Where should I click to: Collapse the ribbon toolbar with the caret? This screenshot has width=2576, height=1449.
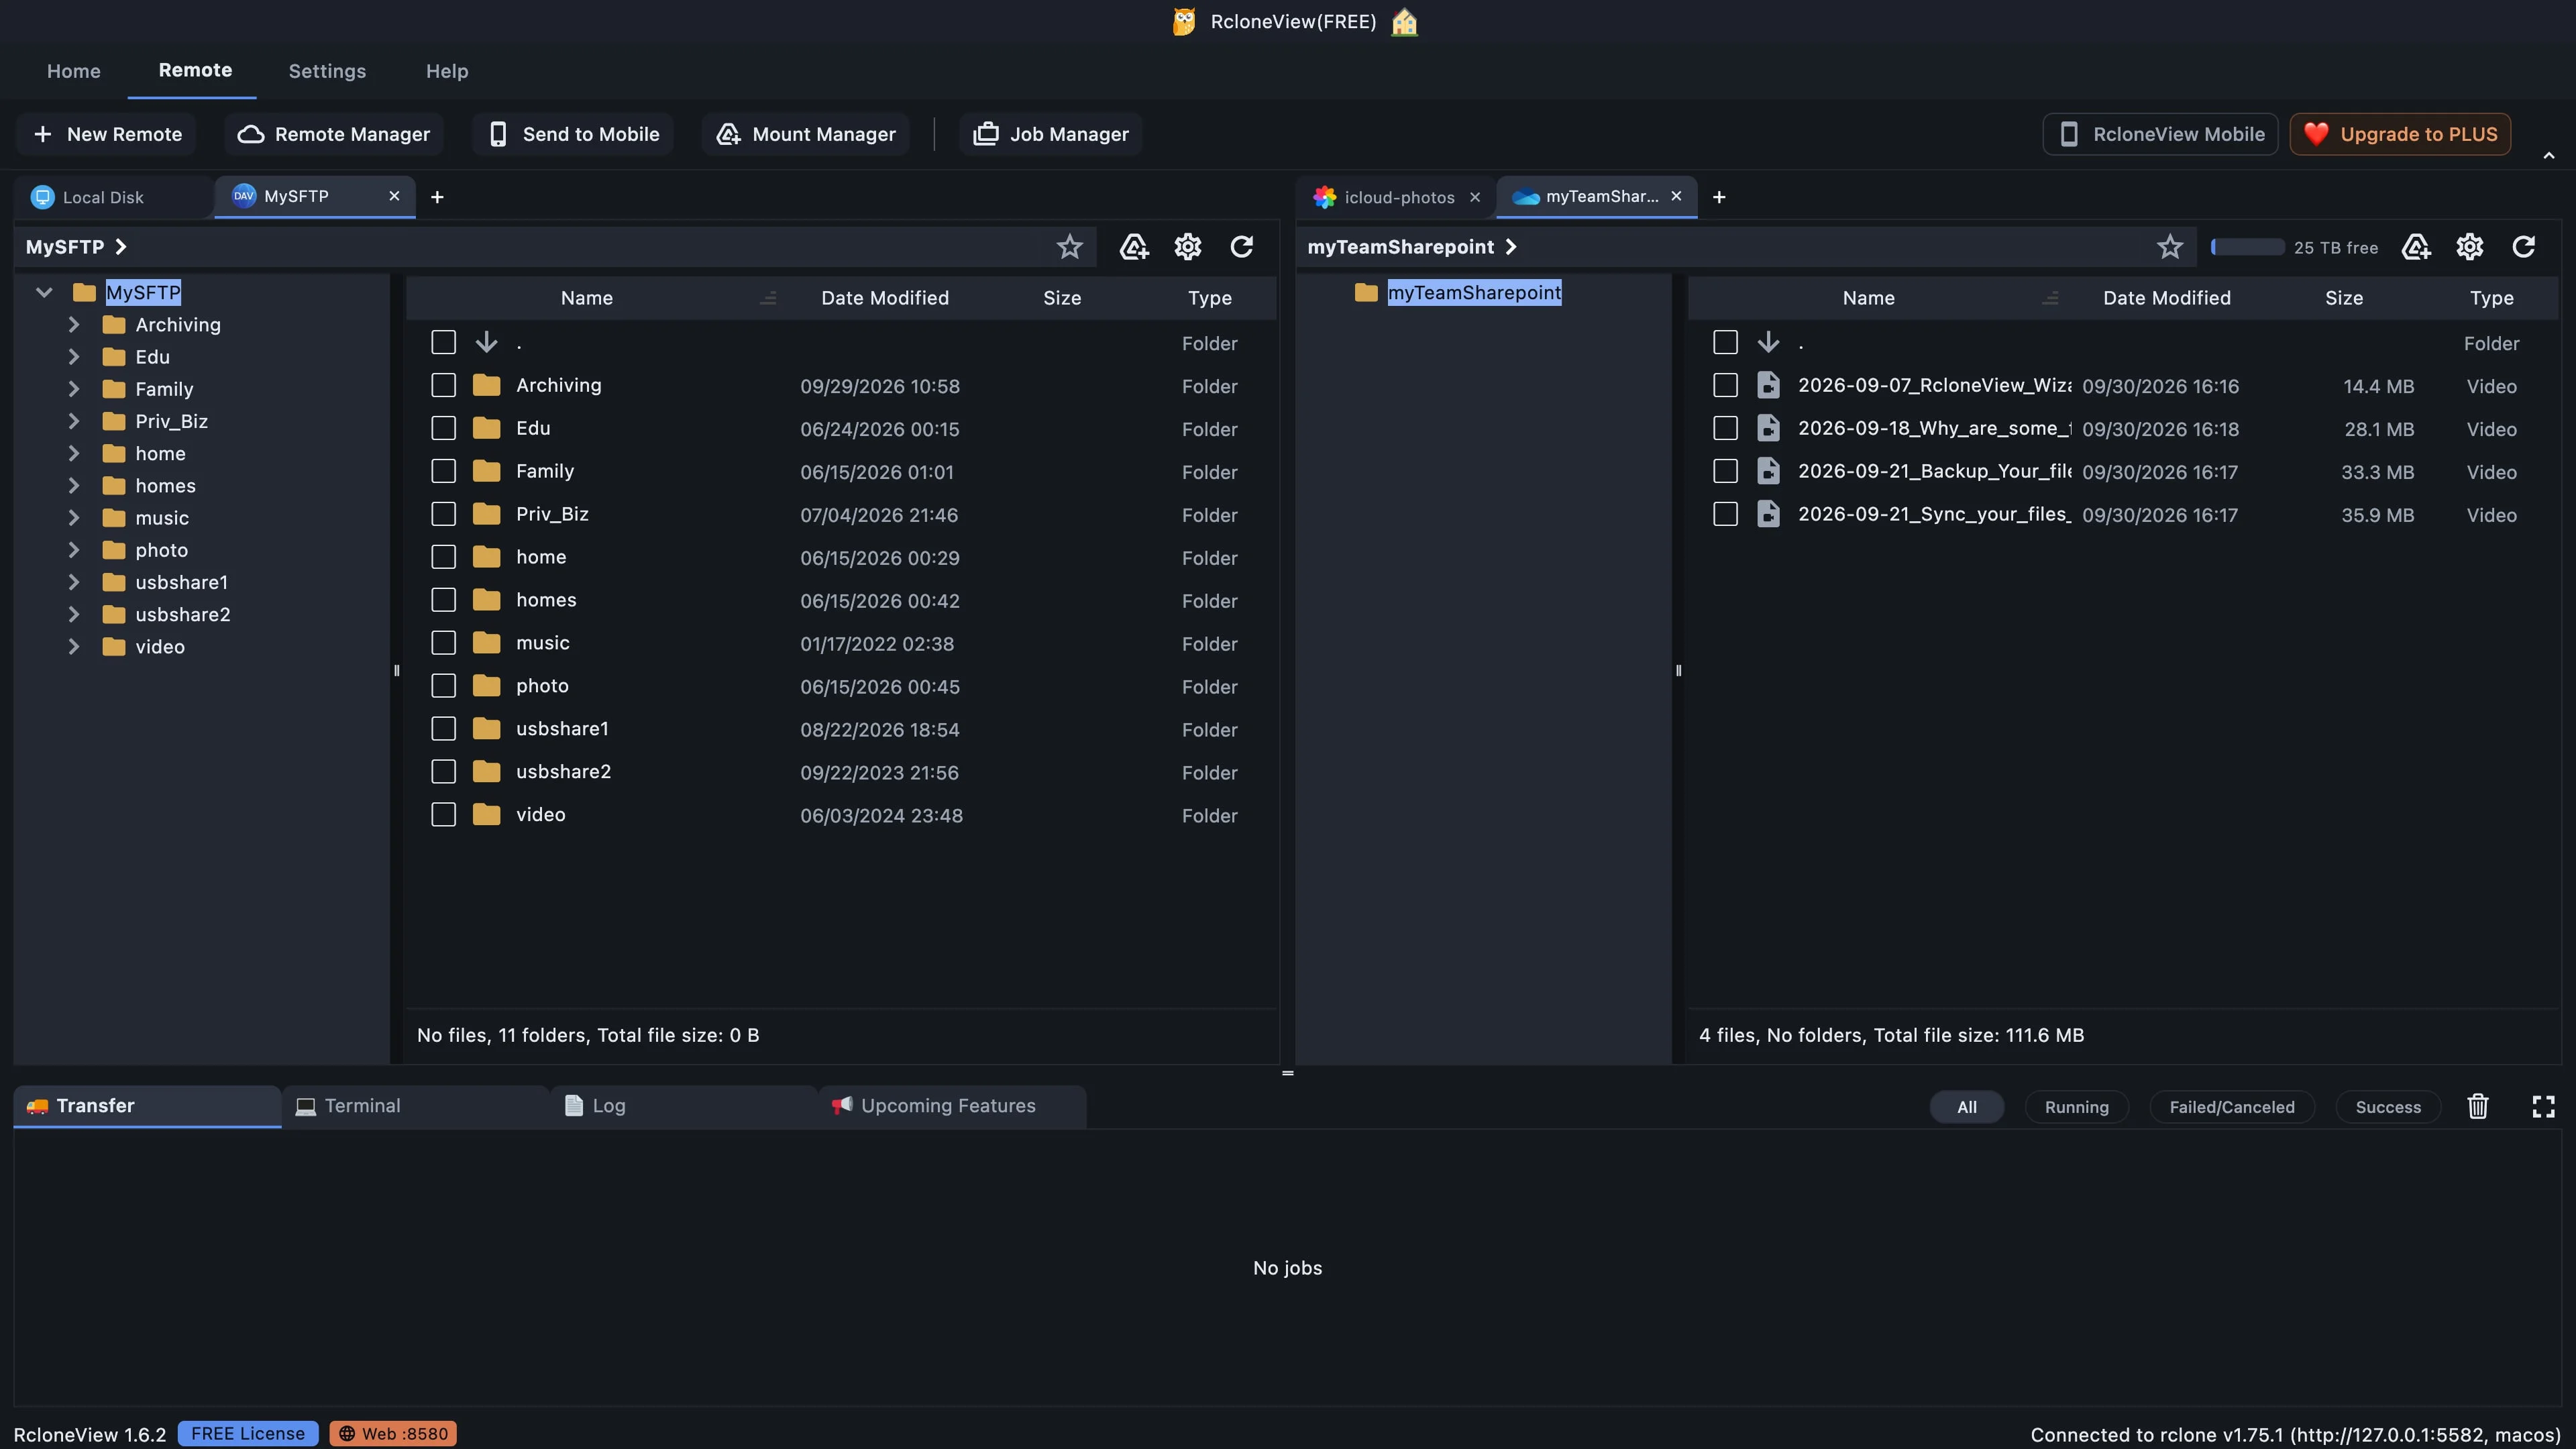click(x=2549, y=156)
